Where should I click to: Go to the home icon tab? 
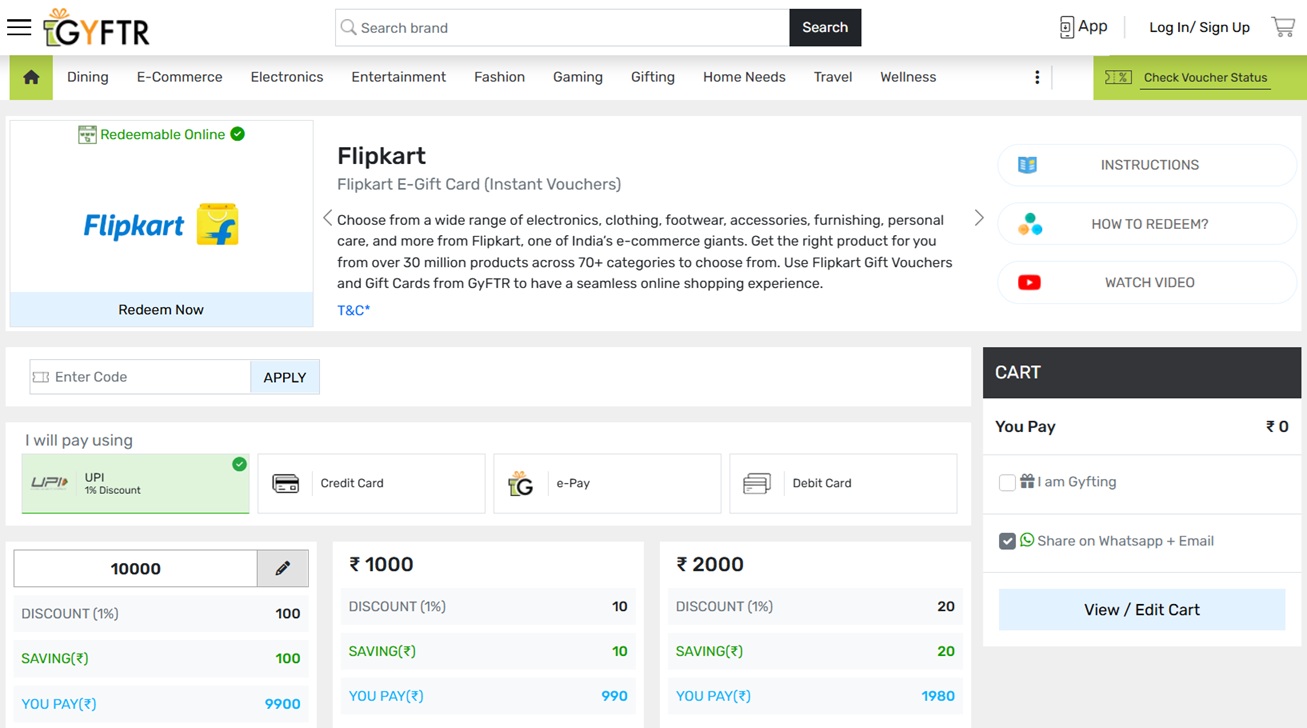pos(31,77)
